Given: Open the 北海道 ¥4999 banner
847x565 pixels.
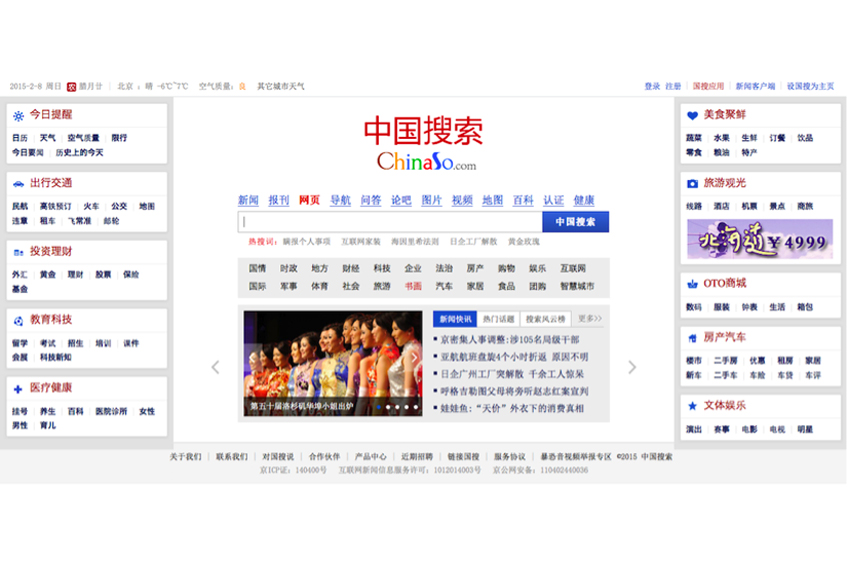Looking at the screenshot, I should (x=760, y=239).
